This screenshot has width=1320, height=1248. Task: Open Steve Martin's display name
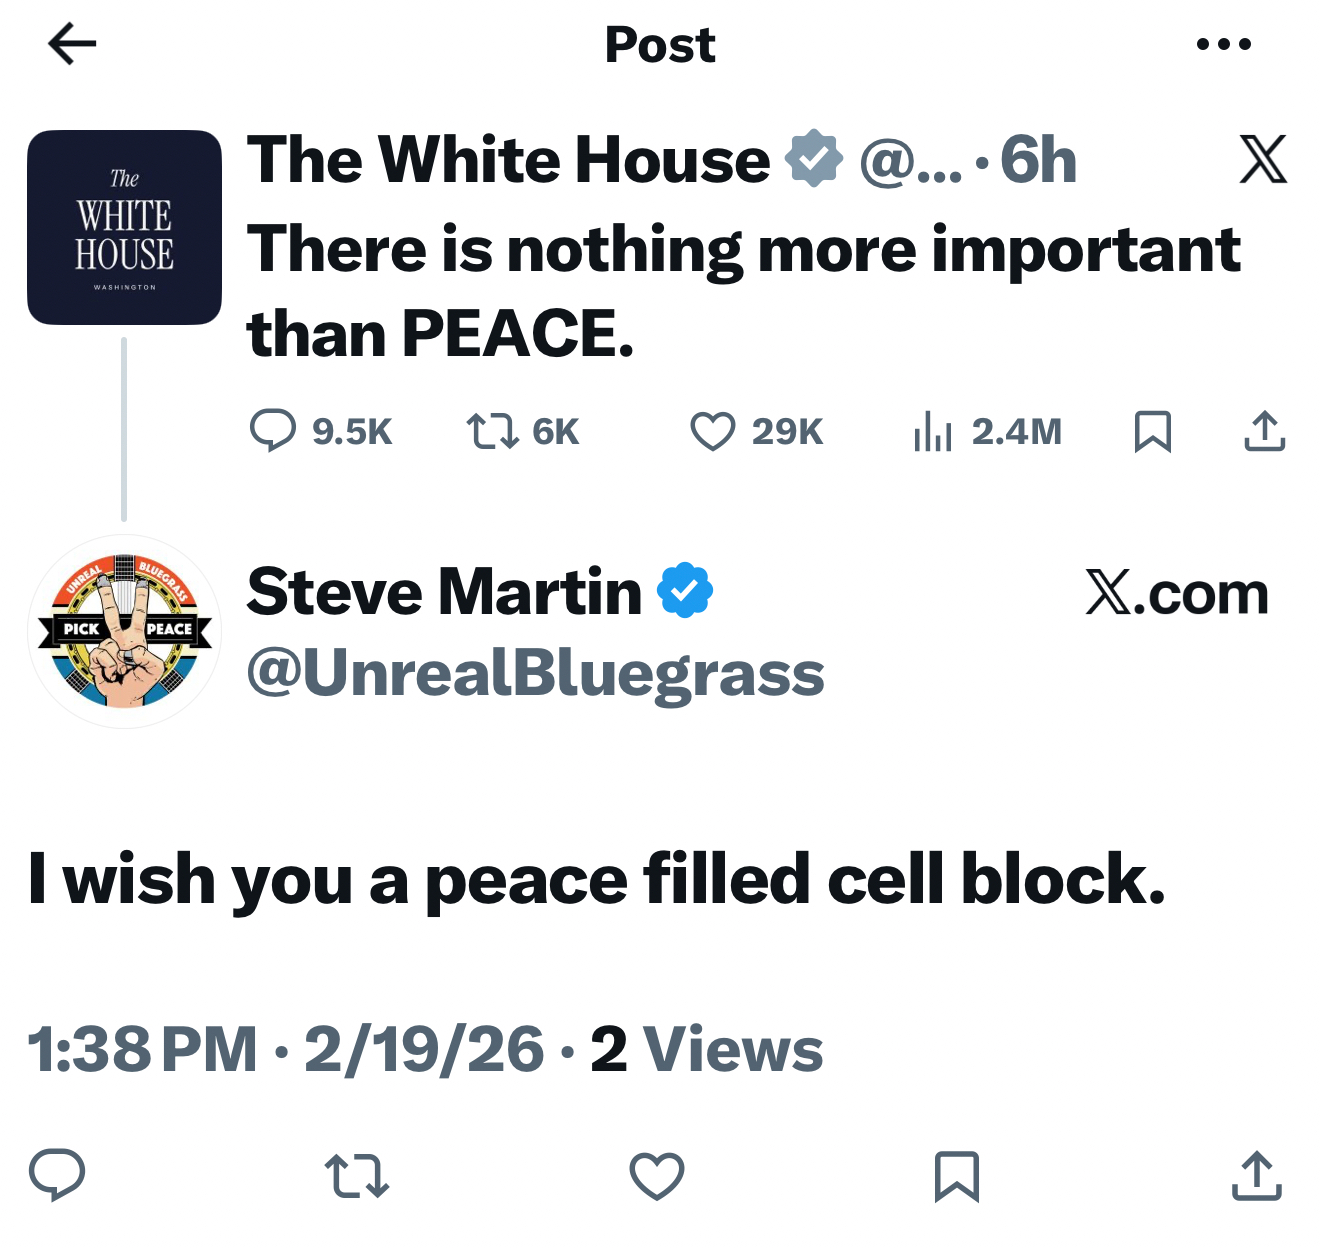tap(444, 592)
